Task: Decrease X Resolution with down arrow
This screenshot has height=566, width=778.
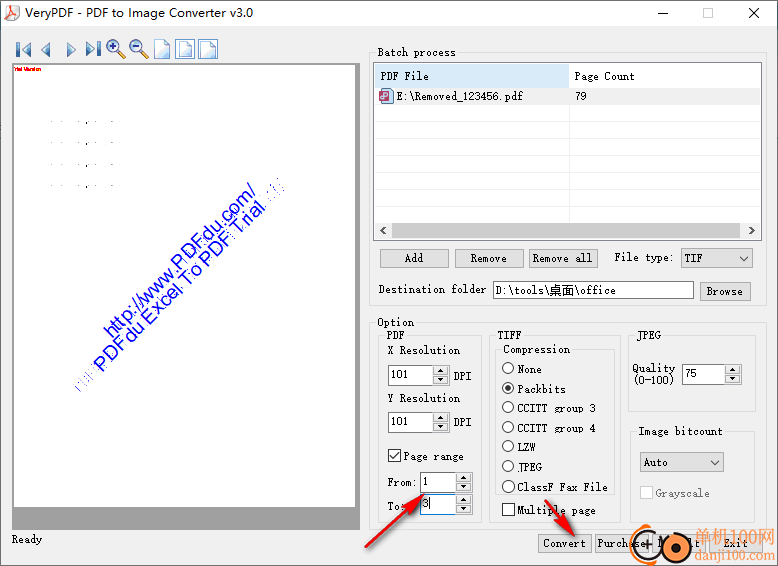Action: (440, 380)
